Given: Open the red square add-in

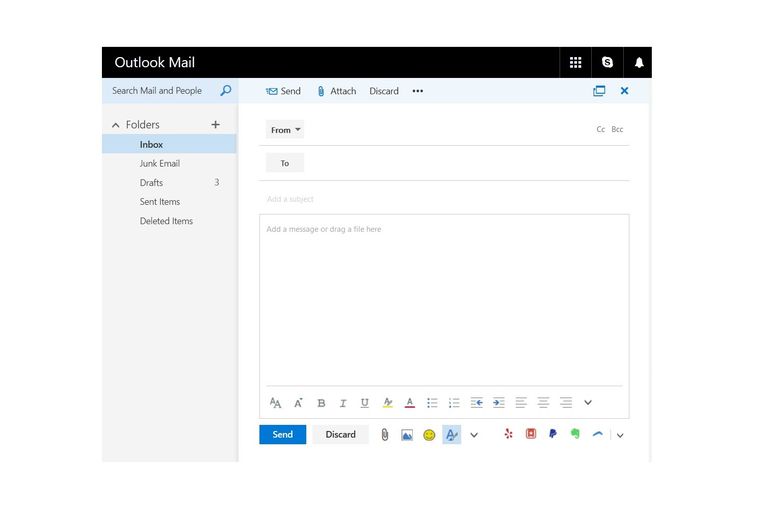Looking at the screenshot, I should point(531,434).
